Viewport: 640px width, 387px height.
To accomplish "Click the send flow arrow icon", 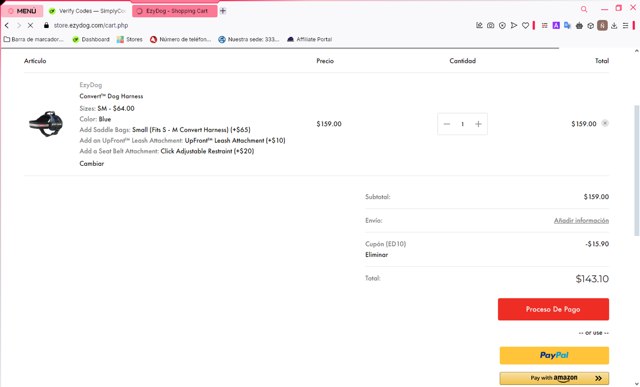I will point(514,25).
